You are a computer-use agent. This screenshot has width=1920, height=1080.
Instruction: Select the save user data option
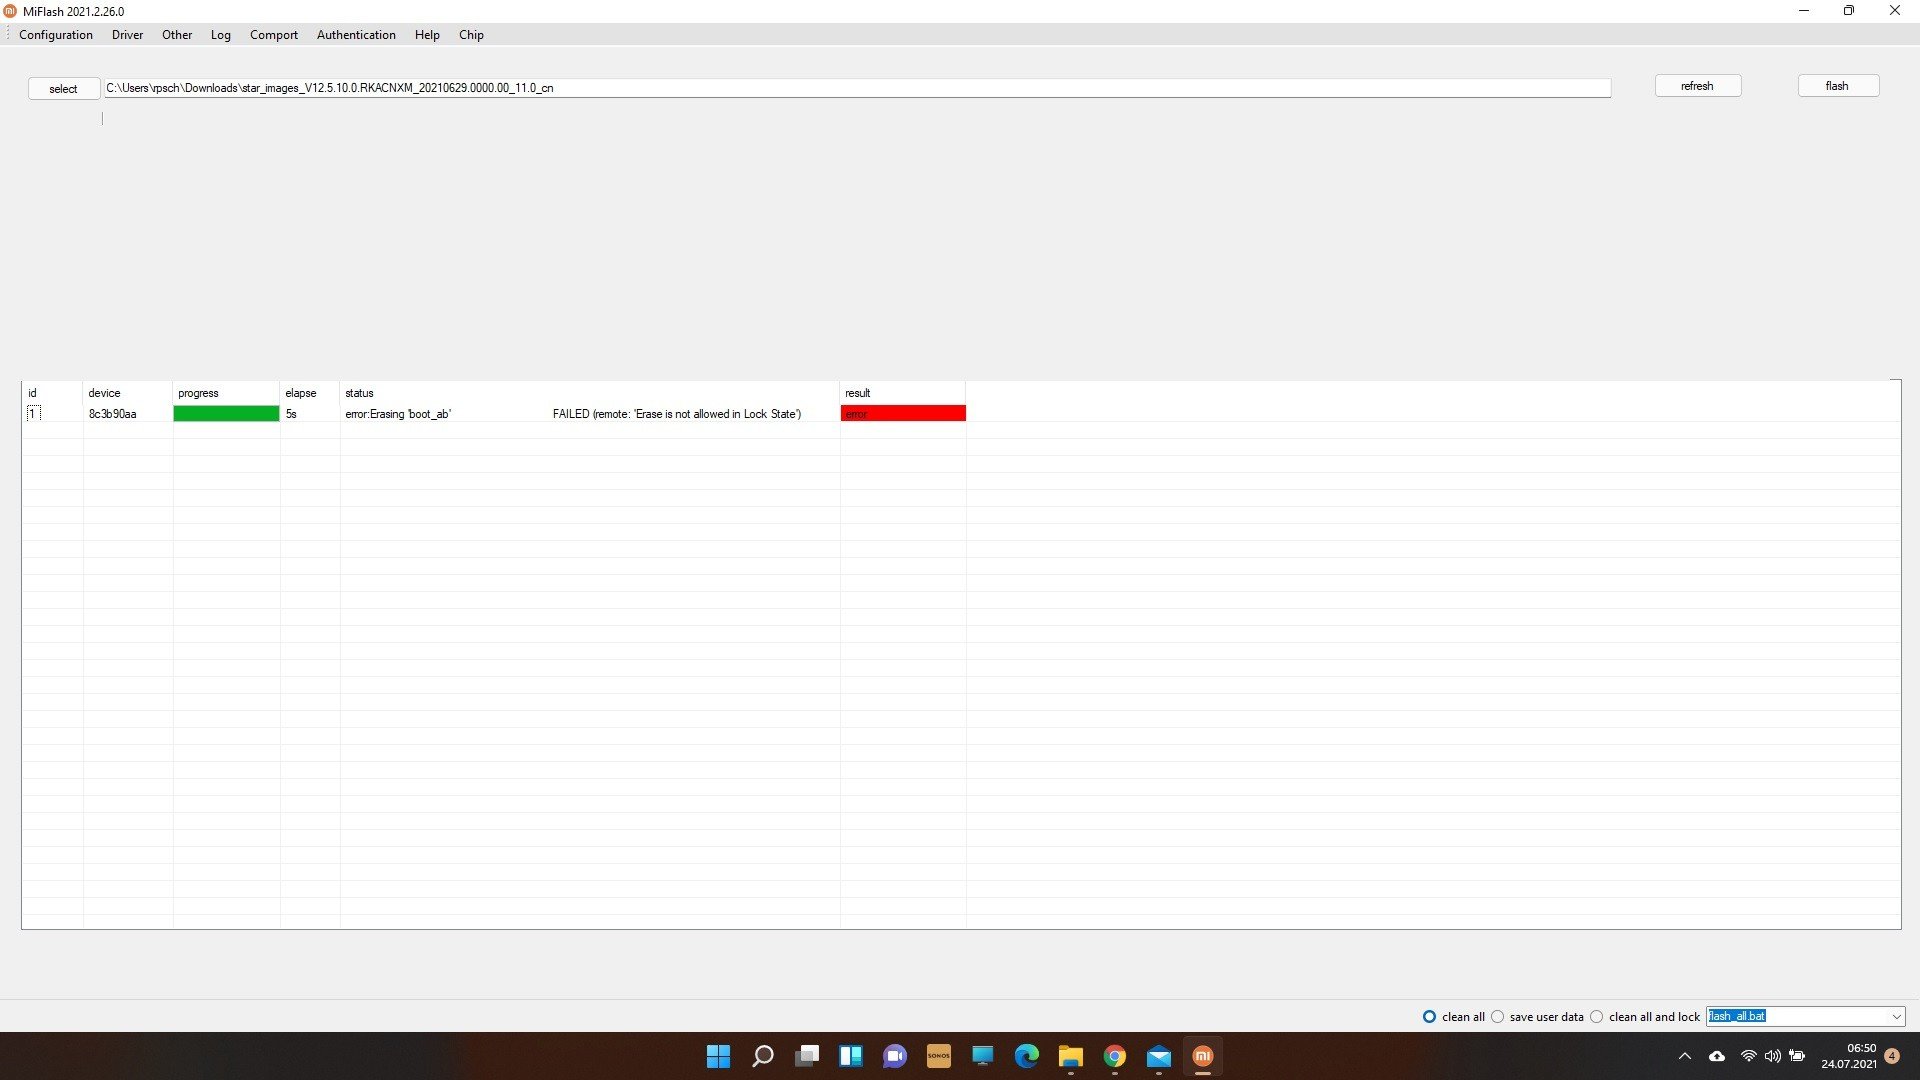1497,1016
